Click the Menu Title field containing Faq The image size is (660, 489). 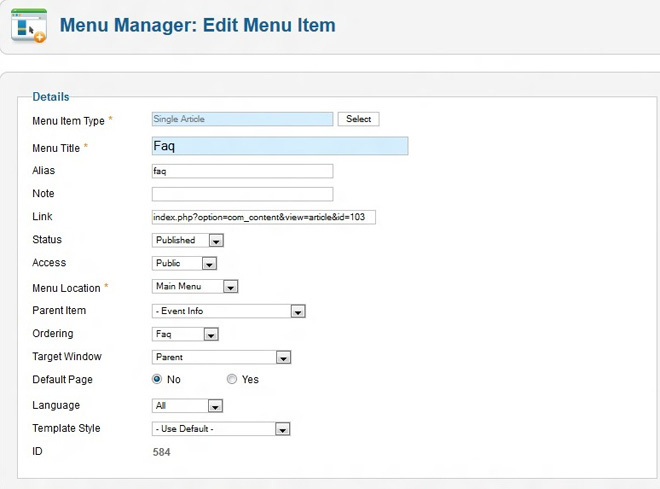pos(279,146)
